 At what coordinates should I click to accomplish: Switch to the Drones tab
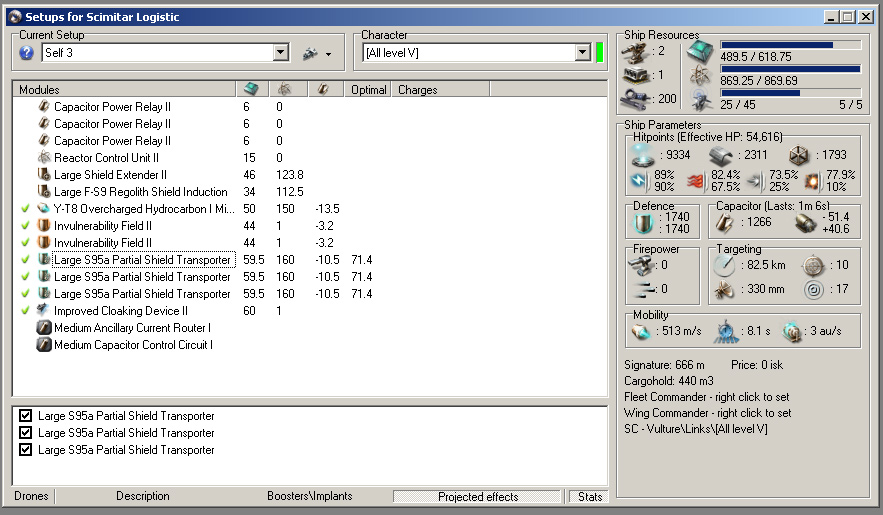pos(31,496)
